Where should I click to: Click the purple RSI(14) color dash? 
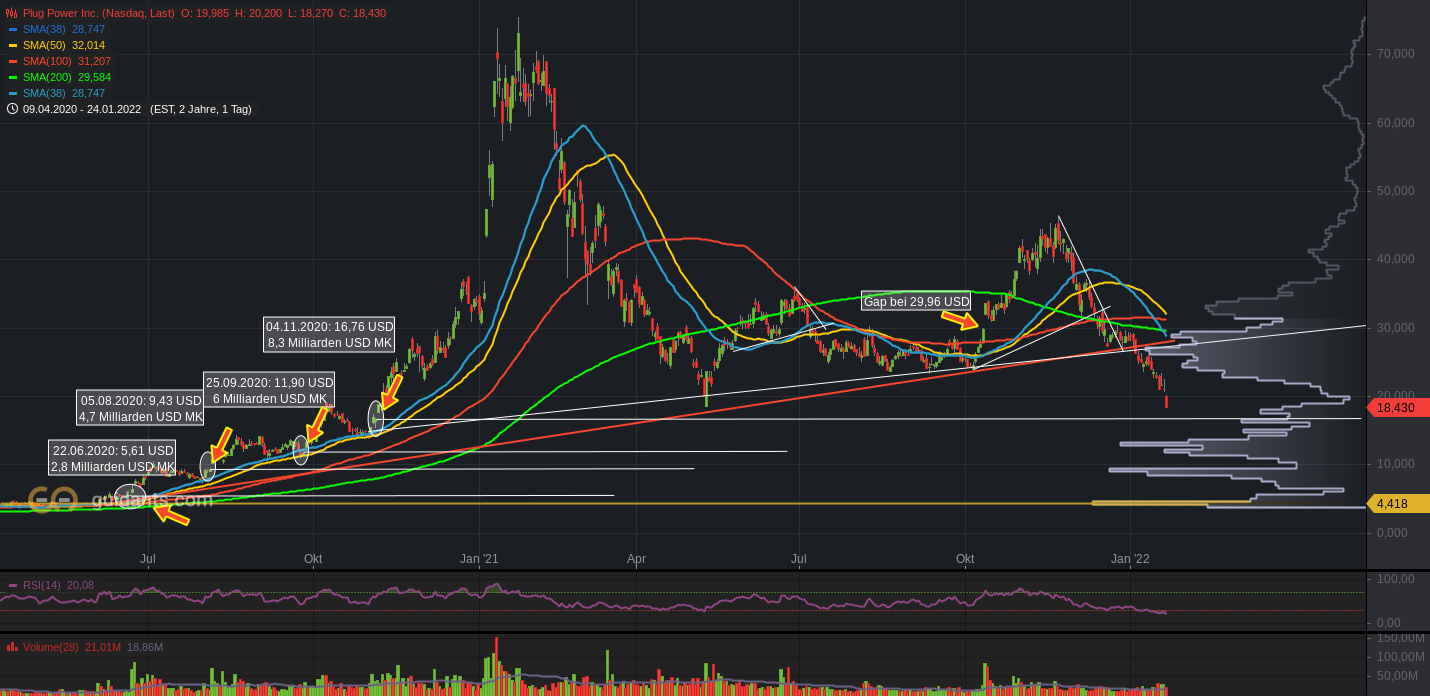pos(13,585)
